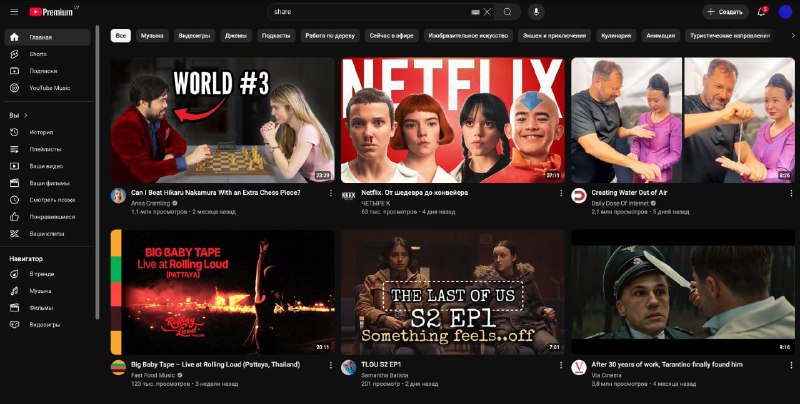The image size is (800, 404).
Task: Open the hamburger guide menu
Action: tap(14, 12)
